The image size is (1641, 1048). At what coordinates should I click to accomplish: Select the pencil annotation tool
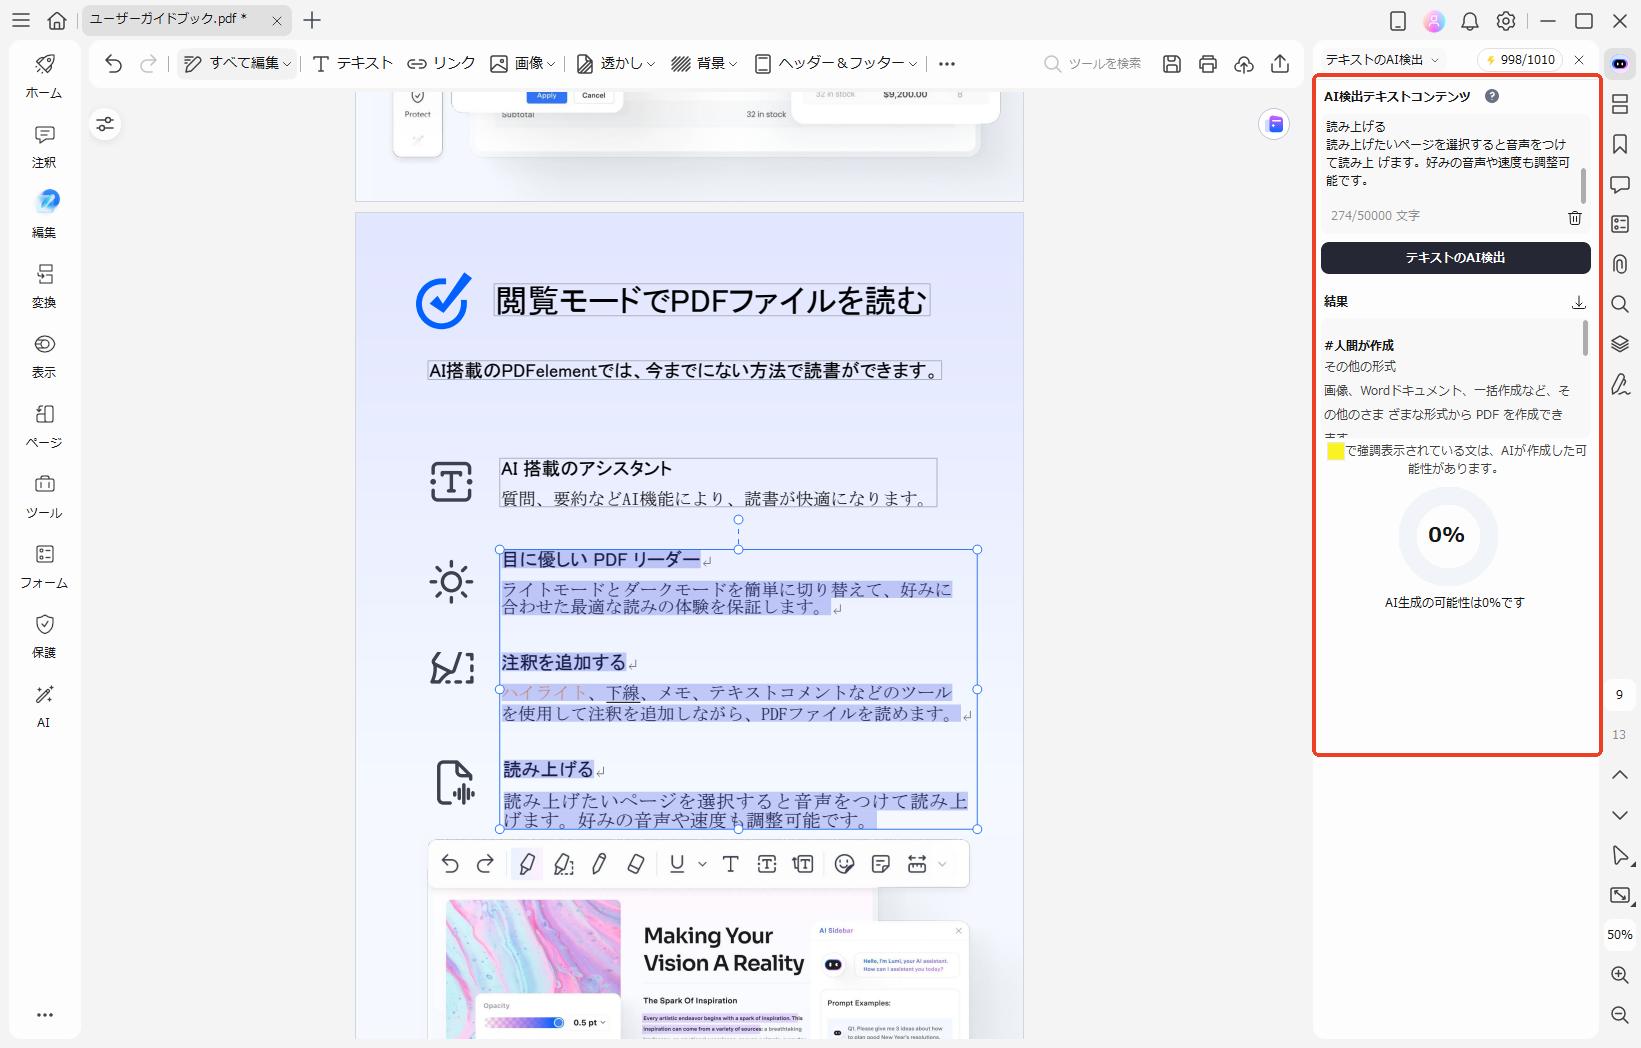click(599, 864)
